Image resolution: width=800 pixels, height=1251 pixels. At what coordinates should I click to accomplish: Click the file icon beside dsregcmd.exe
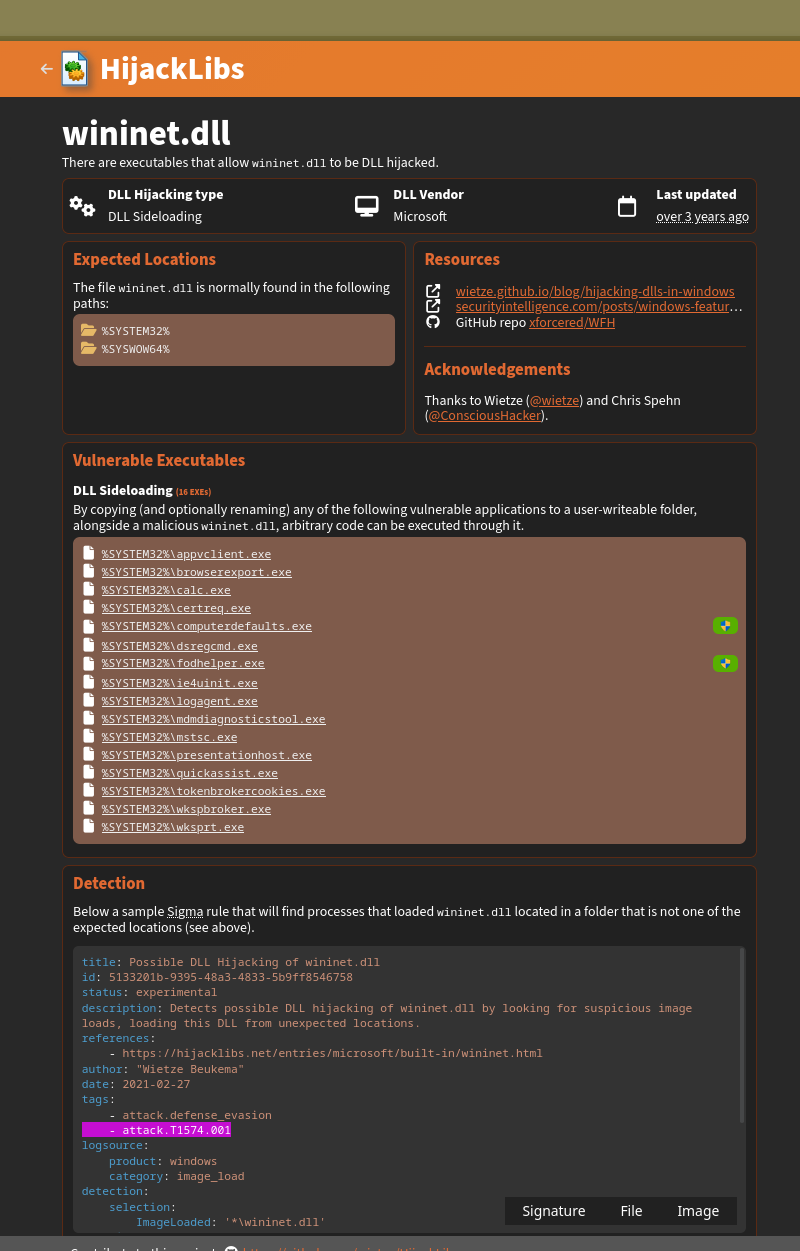tap(88, 645)
